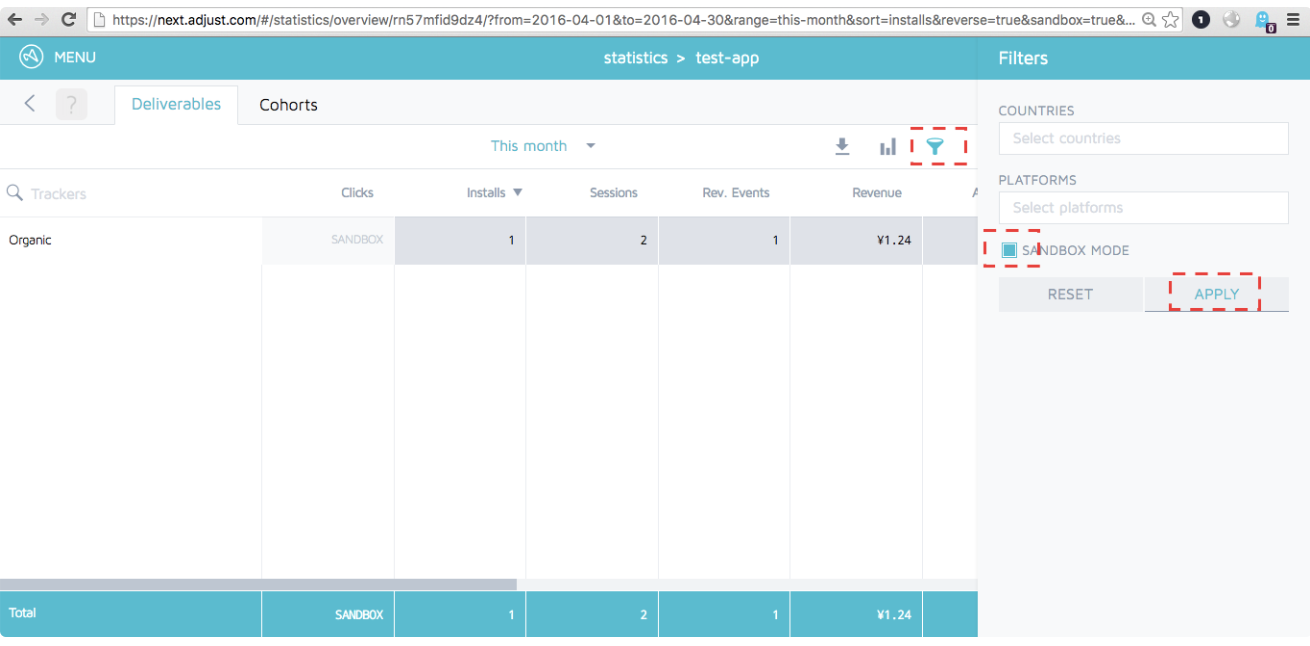Click the adjust logo menu icon
The image size is (1310, 646).
pos(32,58)
